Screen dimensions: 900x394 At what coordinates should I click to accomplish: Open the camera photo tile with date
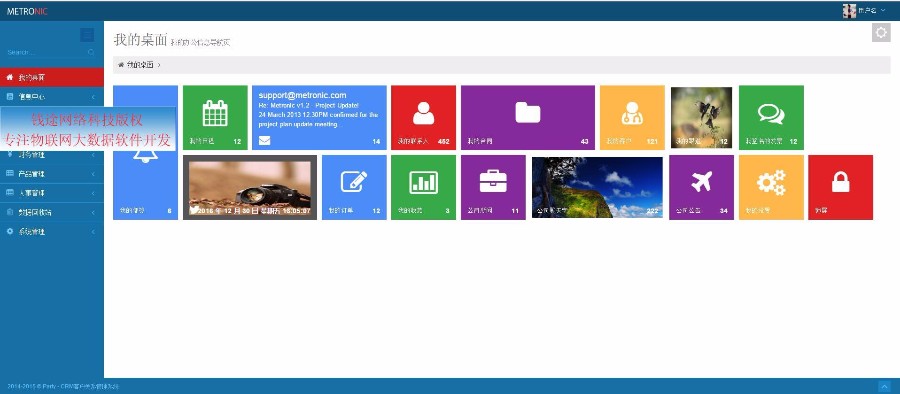pos(250,187)
